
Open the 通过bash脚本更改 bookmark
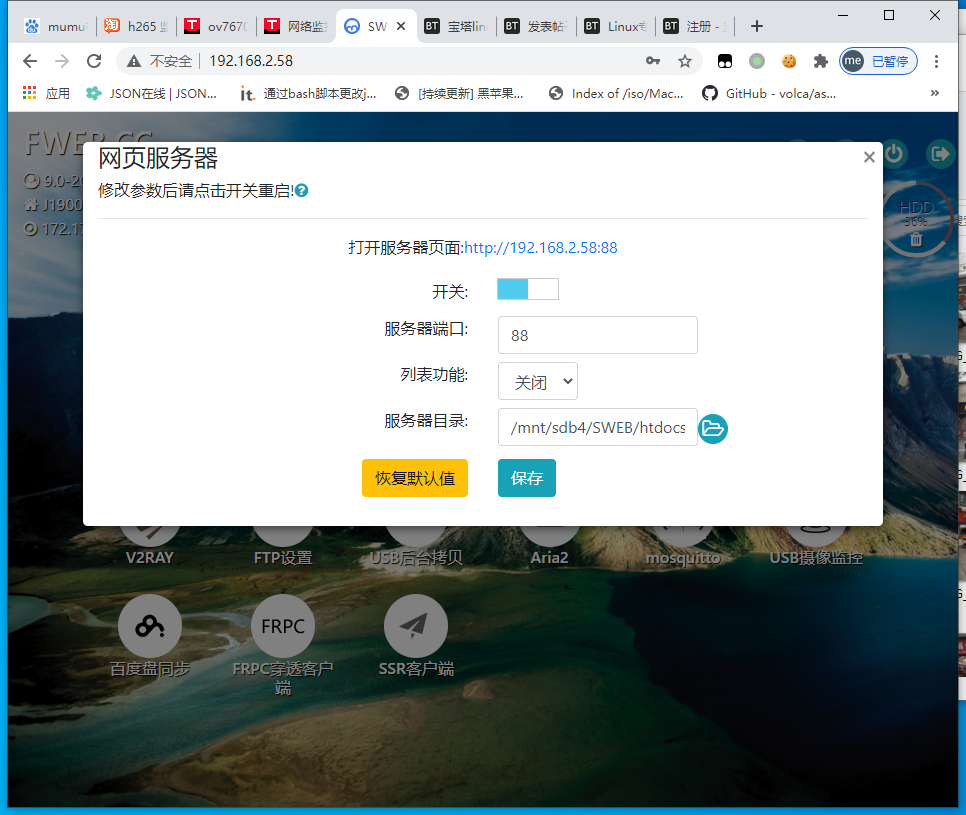click(x=308, y=93)
